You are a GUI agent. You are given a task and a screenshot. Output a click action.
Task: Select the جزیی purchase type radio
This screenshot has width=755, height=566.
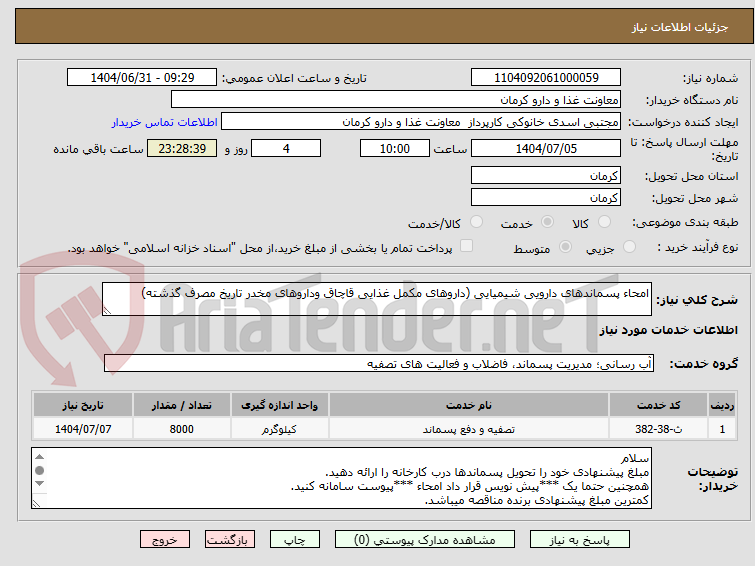point(629,247)
